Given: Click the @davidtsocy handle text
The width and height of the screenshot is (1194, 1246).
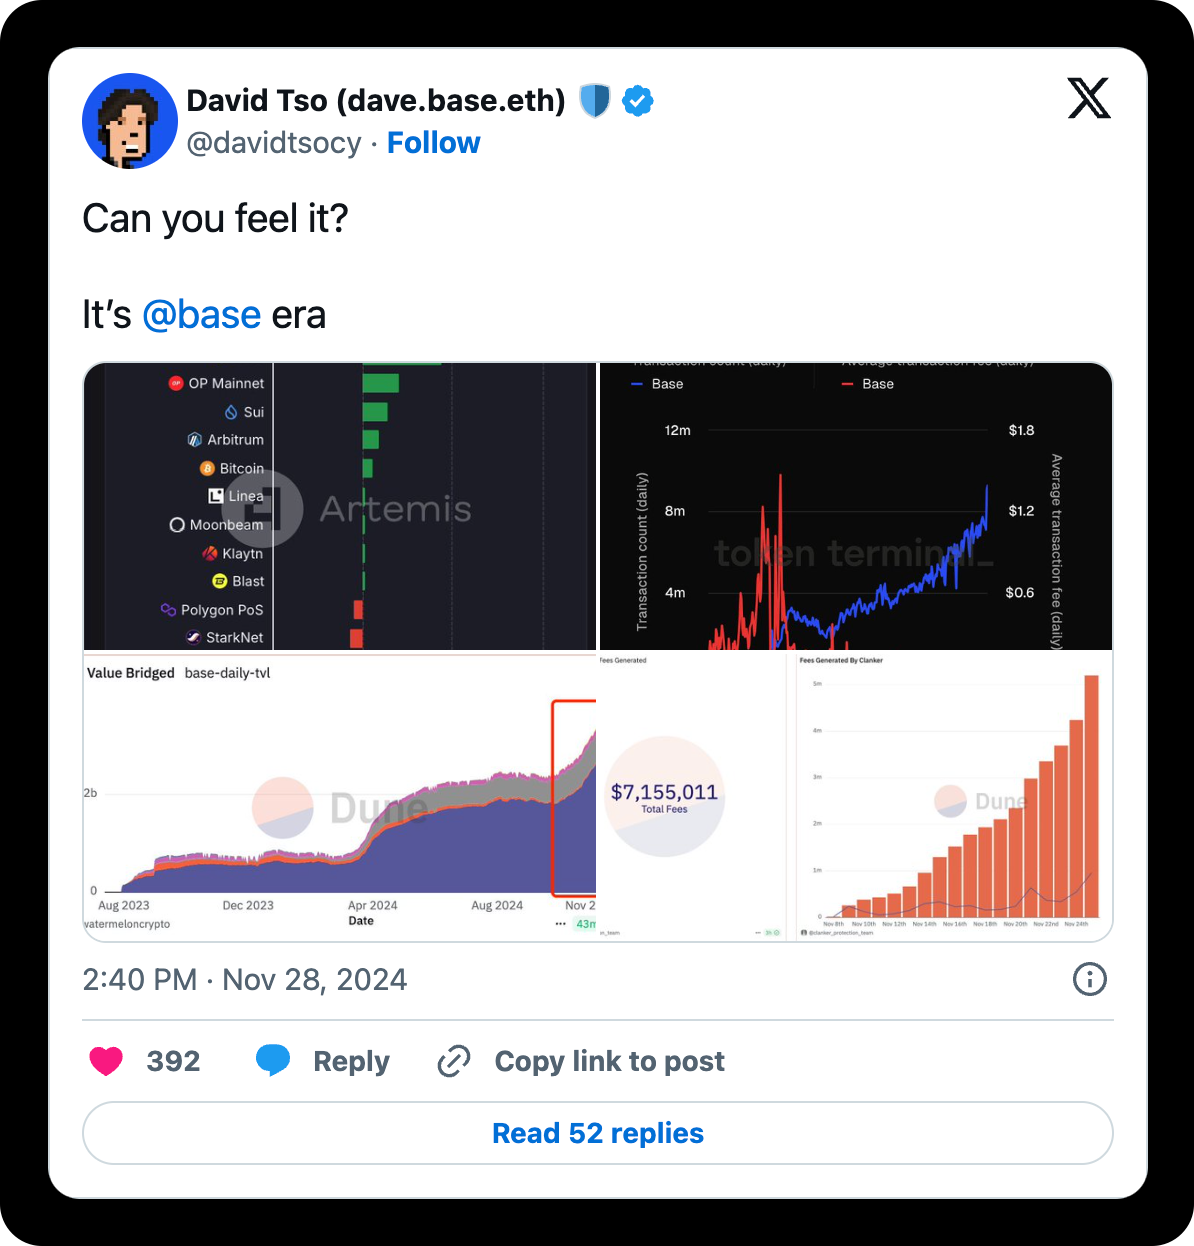Looking at the screenshot, I should point(274,143).
